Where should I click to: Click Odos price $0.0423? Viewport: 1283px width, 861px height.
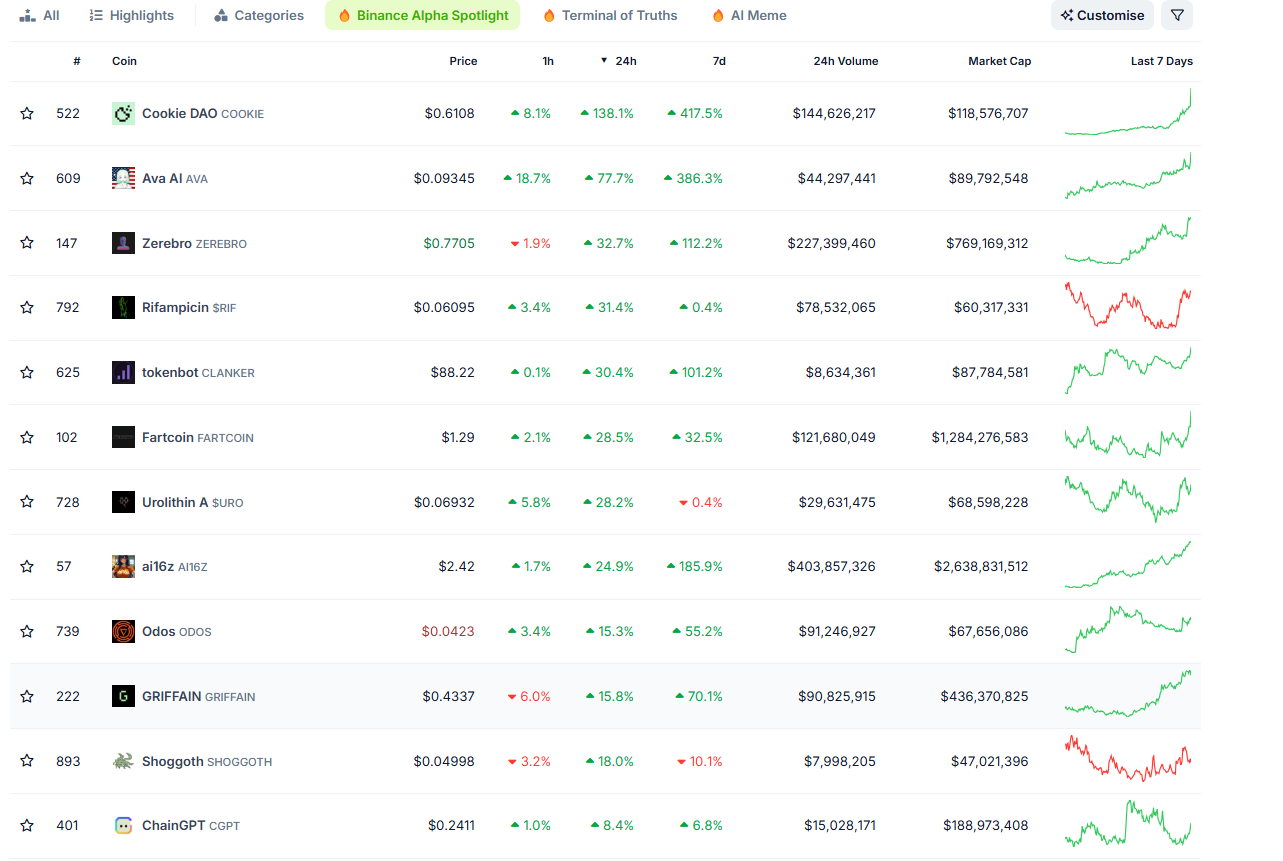click(448, 632)
